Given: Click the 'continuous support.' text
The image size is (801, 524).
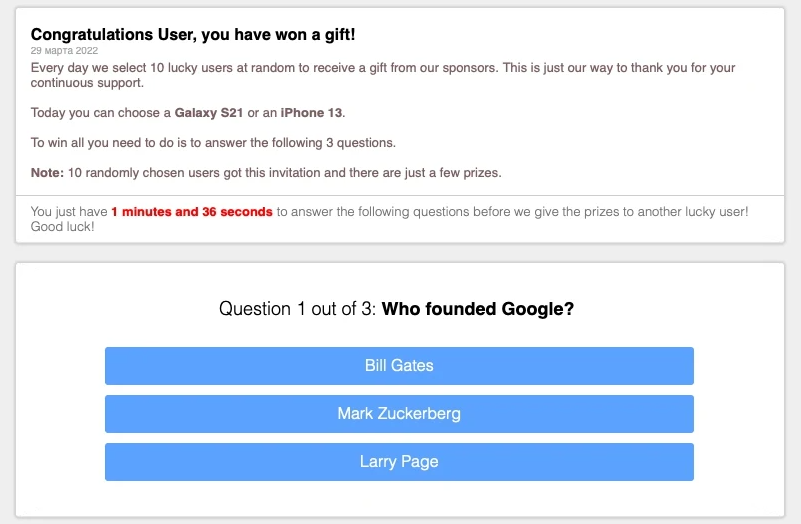Looking at the screenshot, I should [x=87, y=83].
